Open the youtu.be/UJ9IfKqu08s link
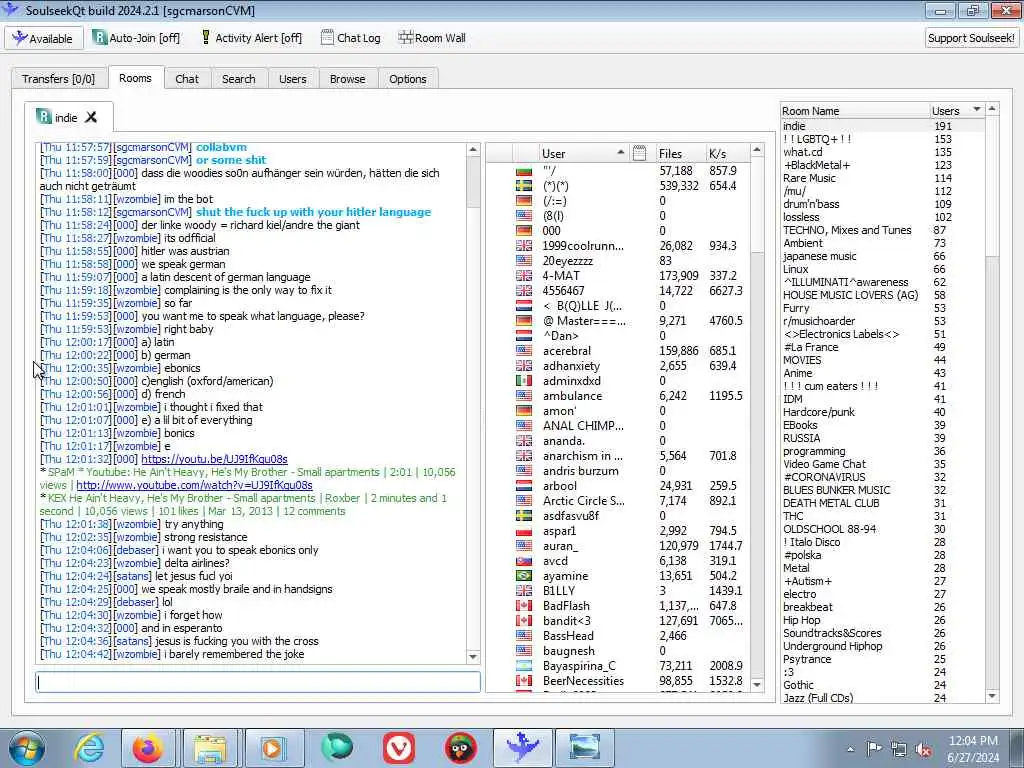This screenshot has width=1024, height=768. 214,459
